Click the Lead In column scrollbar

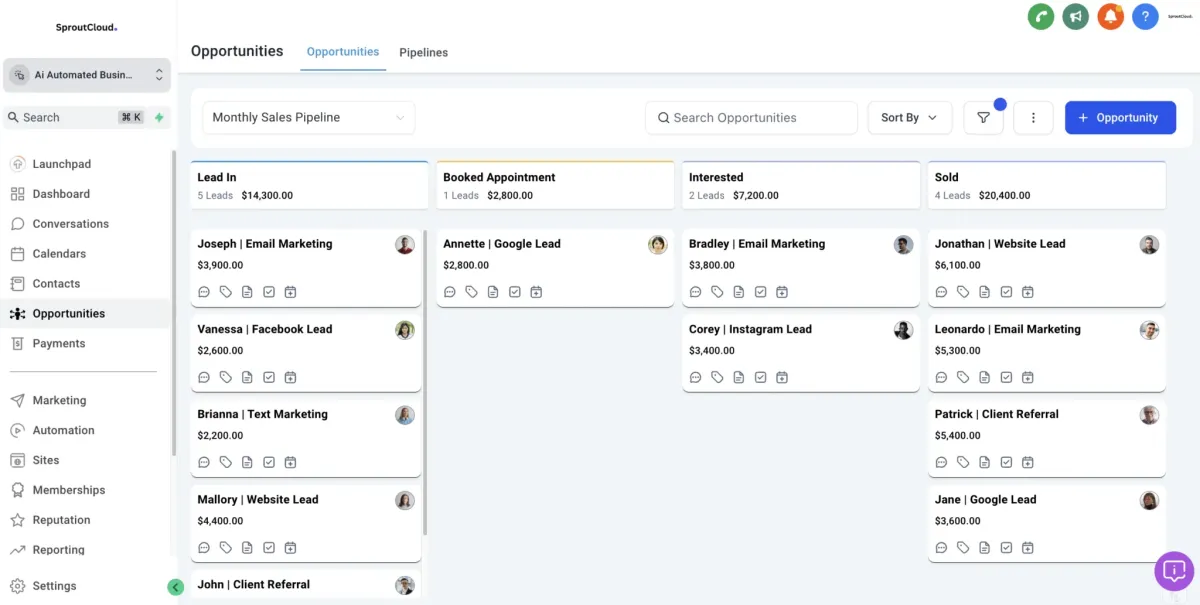[425, 382]
